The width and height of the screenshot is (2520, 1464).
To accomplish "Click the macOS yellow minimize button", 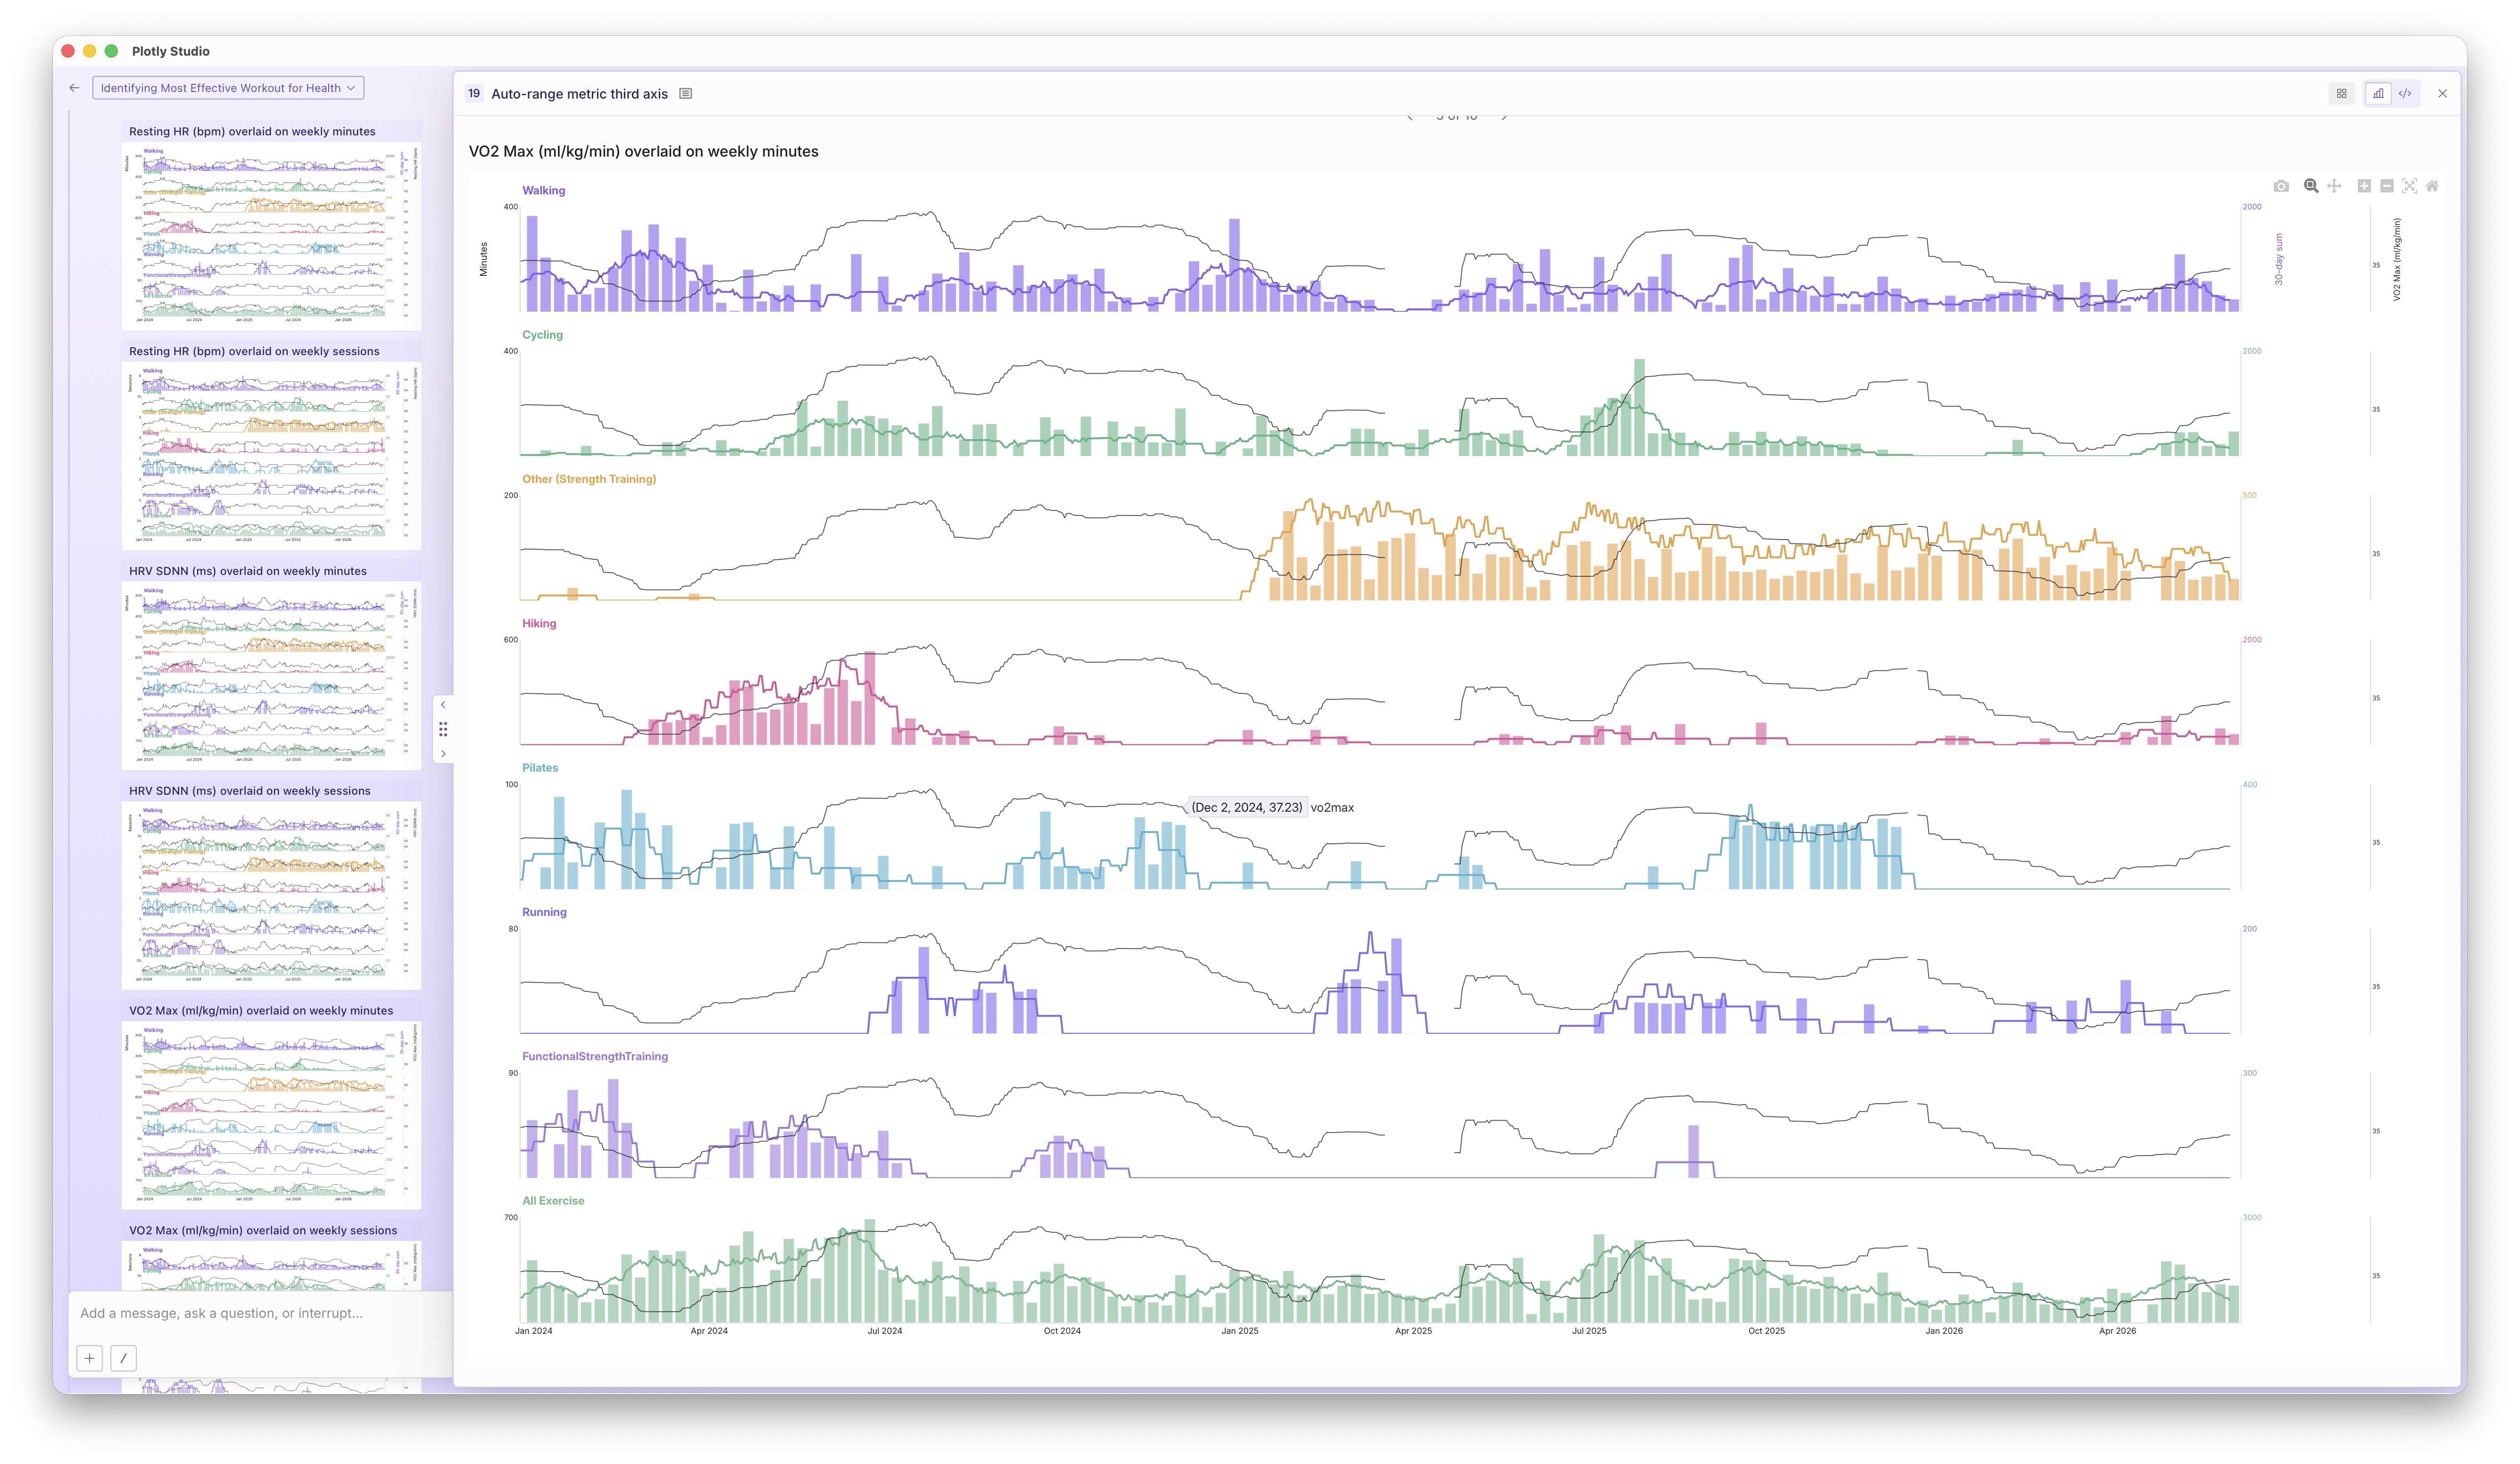I will click(x=90, y=51).
